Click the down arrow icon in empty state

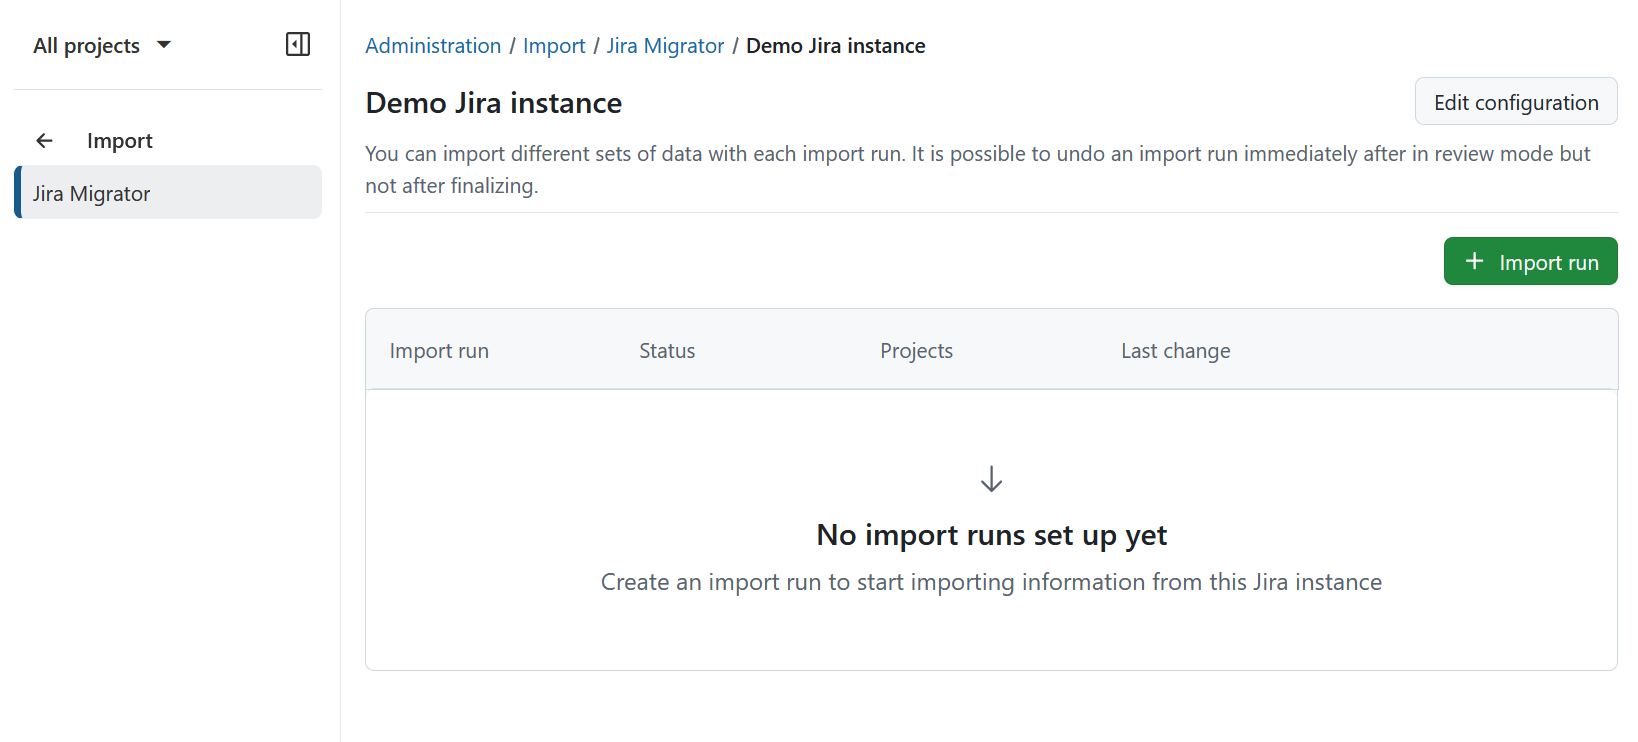pyautogui.click(x=991, y=479)
